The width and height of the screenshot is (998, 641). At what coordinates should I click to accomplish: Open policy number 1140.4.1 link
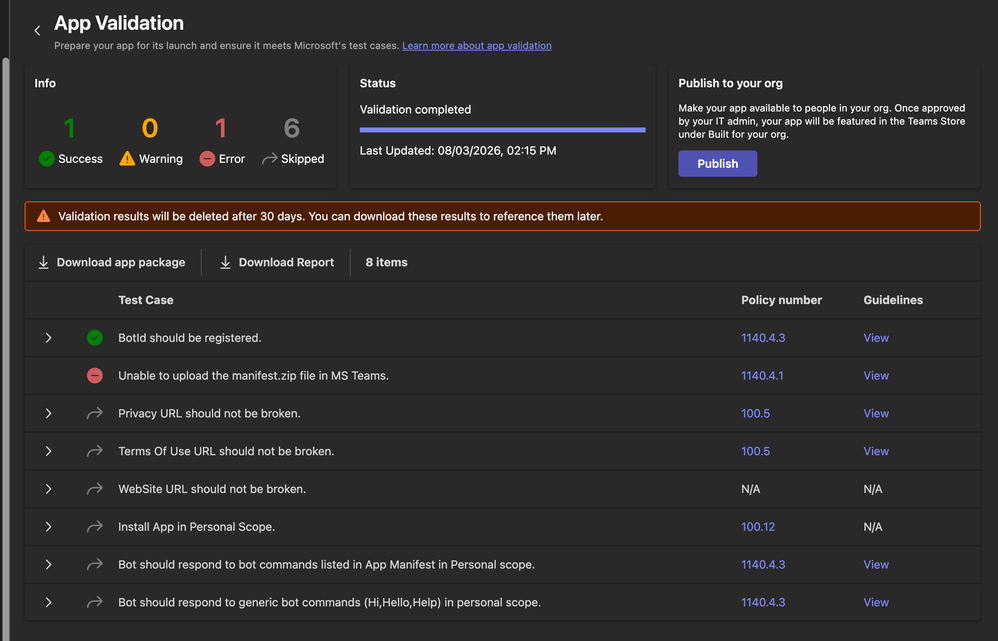click(x=762, y=376)
